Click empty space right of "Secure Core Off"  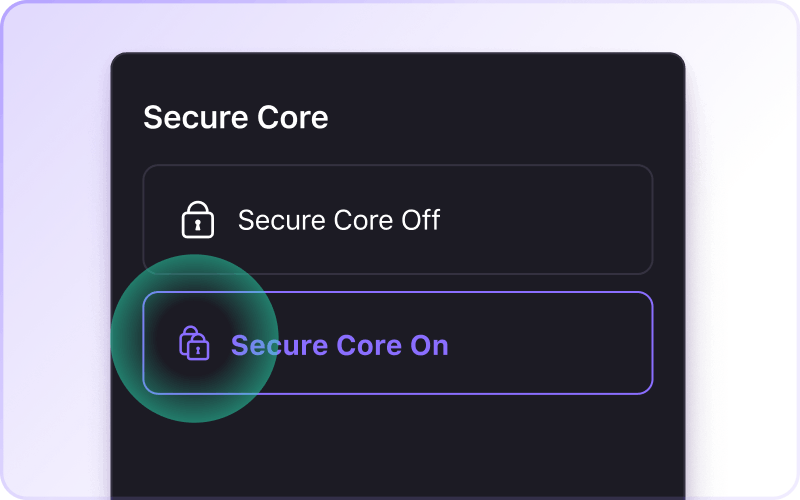point(550,220)
